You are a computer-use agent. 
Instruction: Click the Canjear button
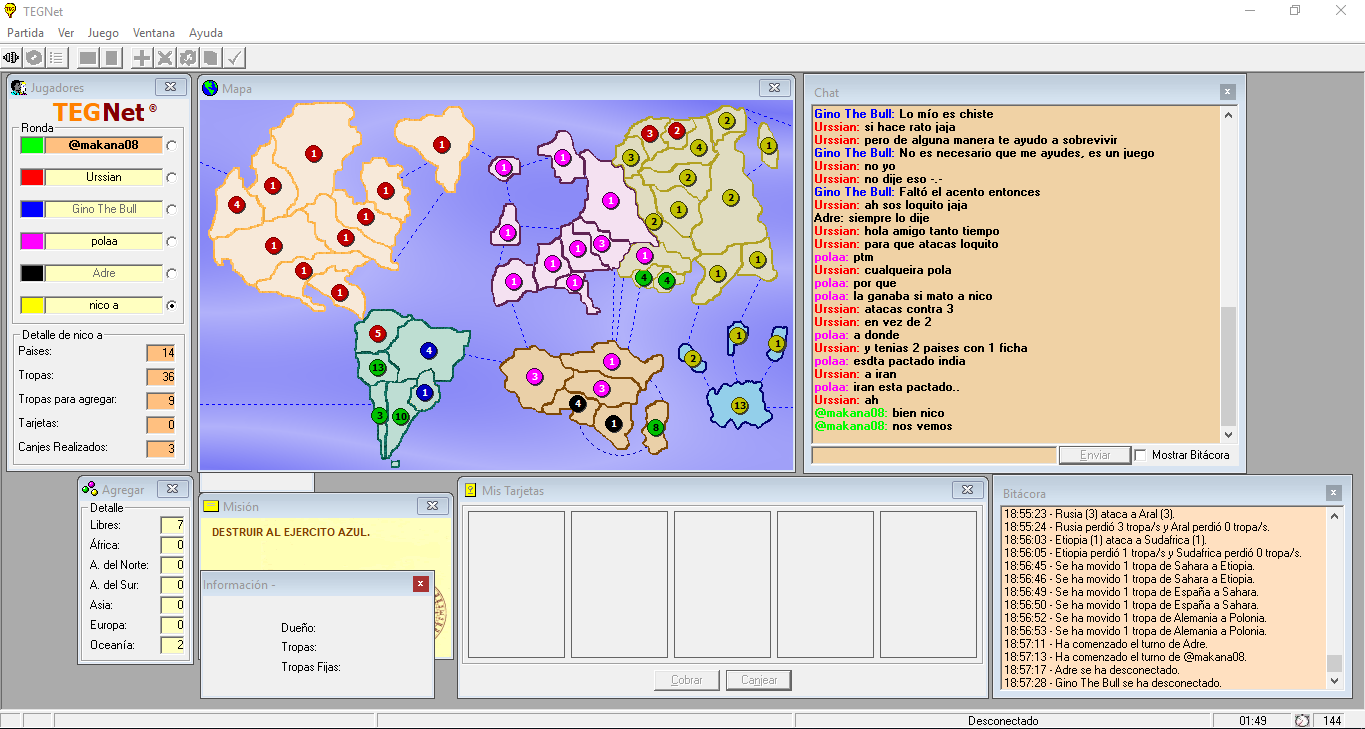coord(759,680)
